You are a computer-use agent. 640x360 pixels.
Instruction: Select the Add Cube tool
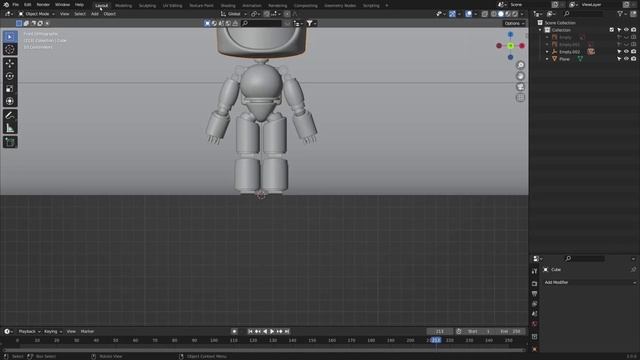pos(10,142)
